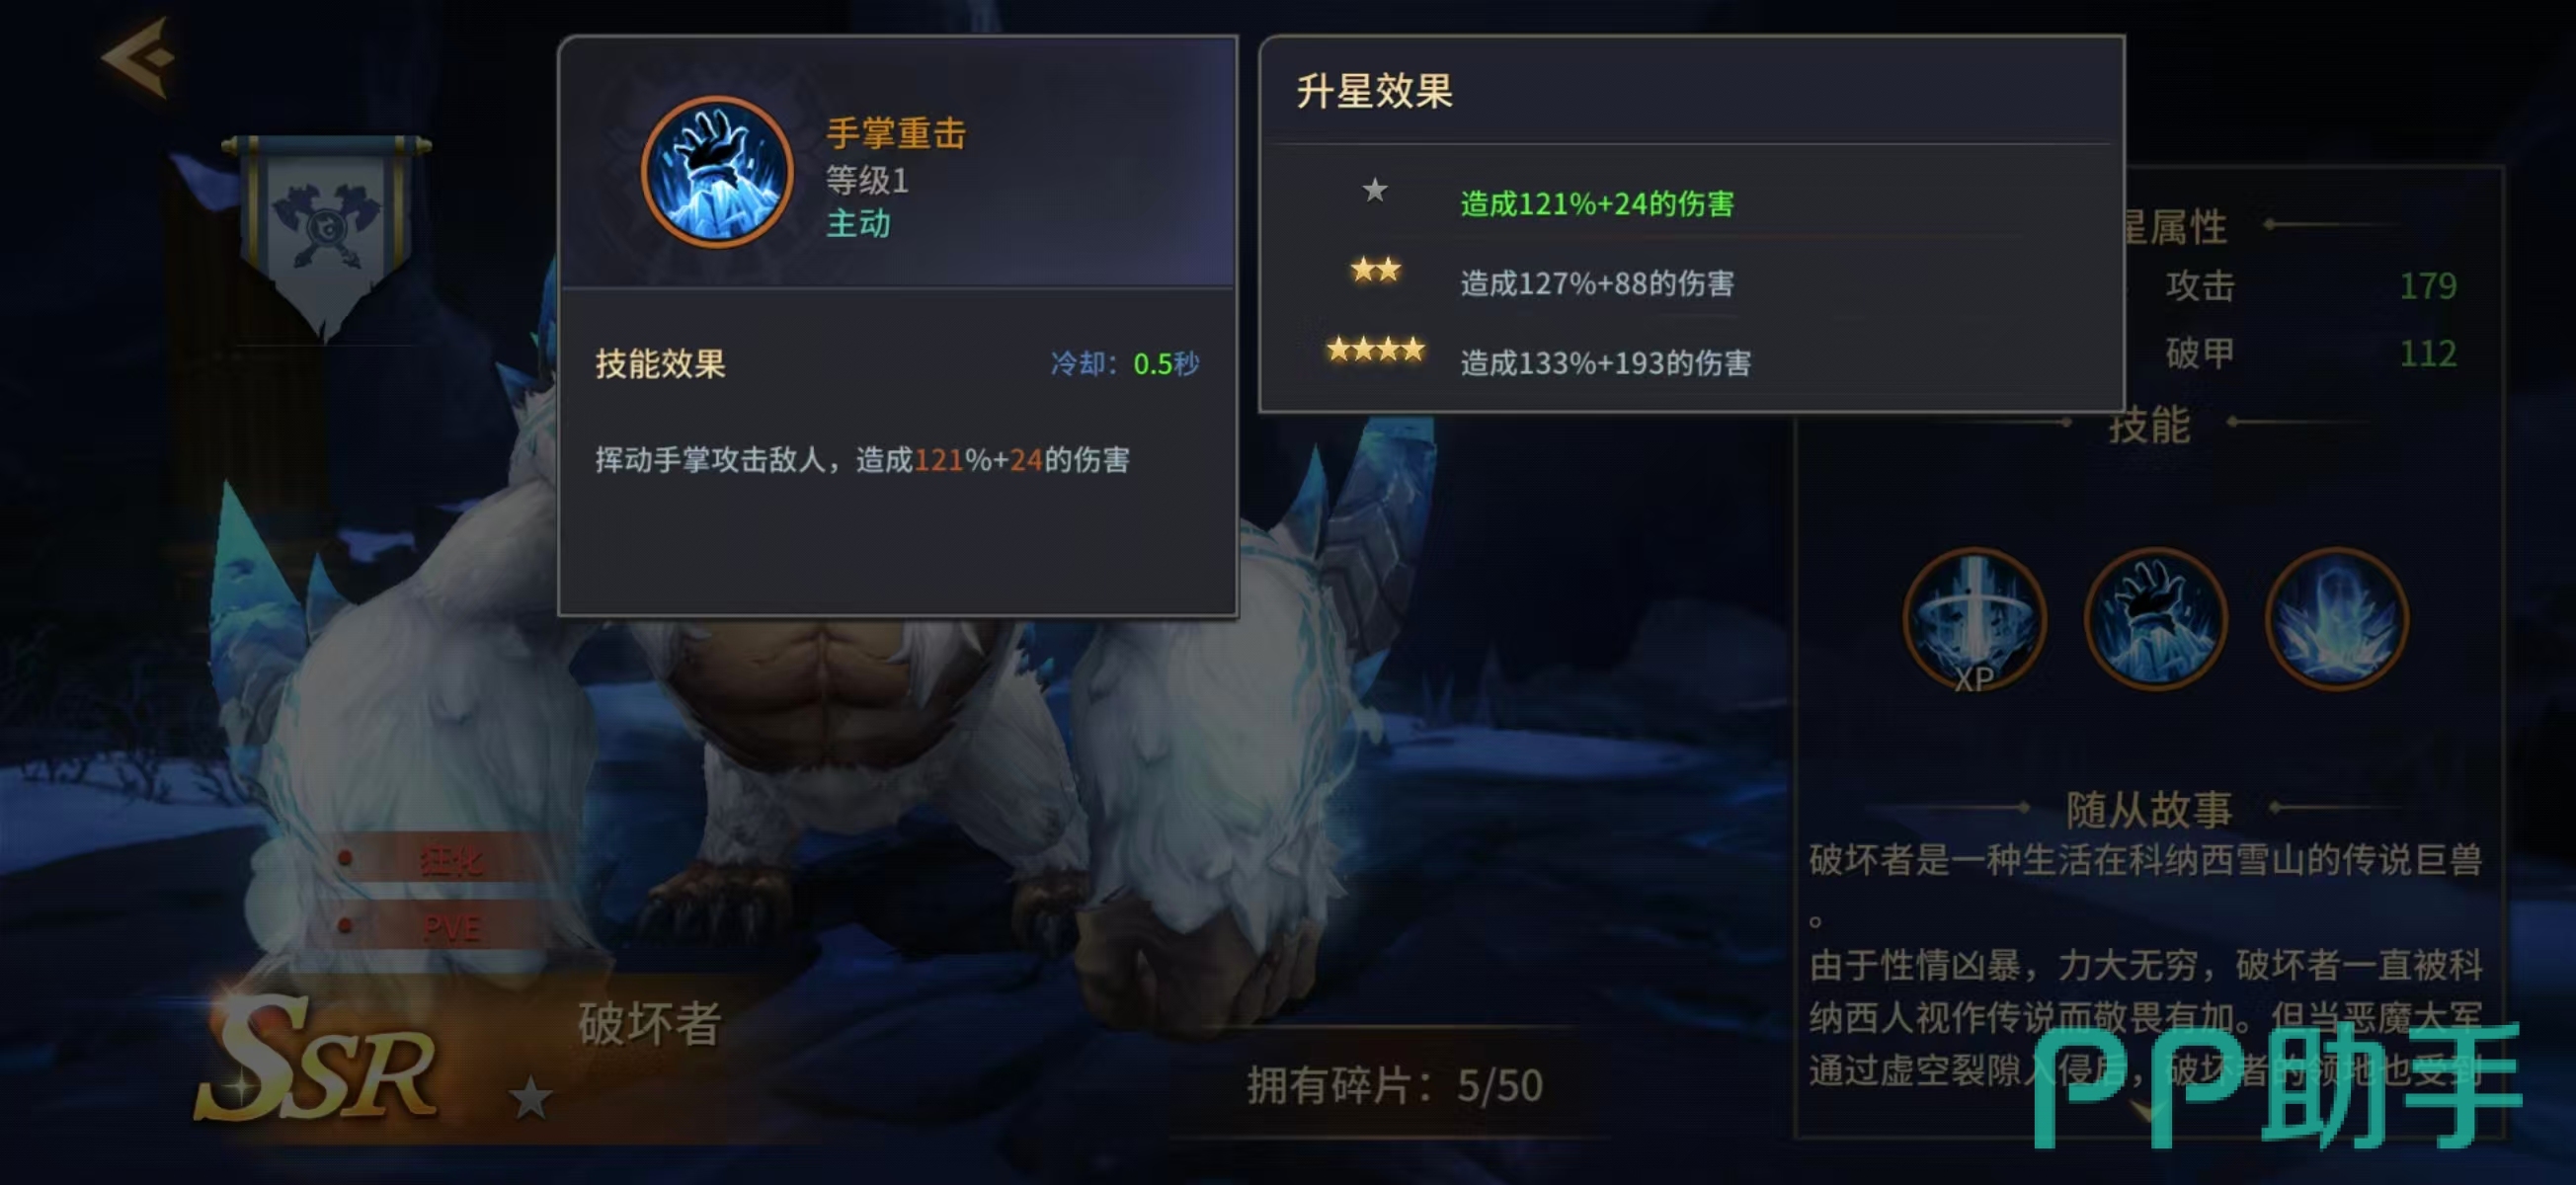Screen dimensions: 2576x1185
Task: Click the 拥有碎片 5/50 fragment counter
Action: 1395,1085
